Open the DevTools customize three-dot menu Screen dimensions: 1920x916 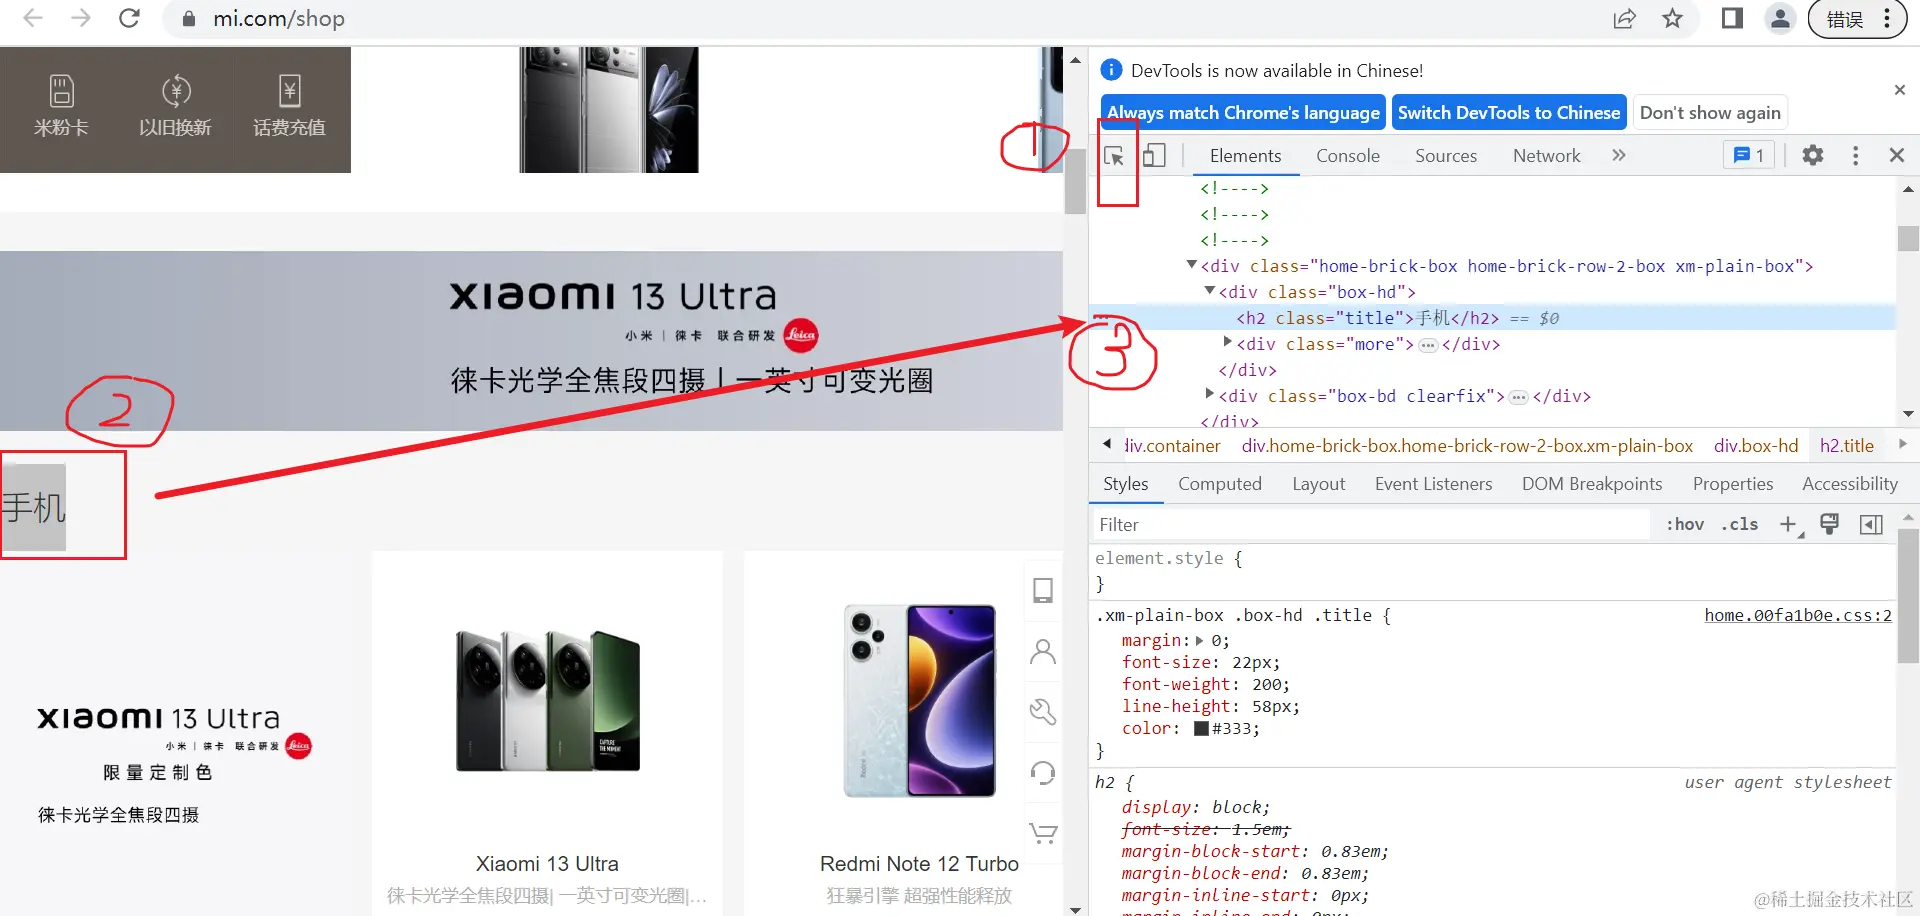[1855, 155]
